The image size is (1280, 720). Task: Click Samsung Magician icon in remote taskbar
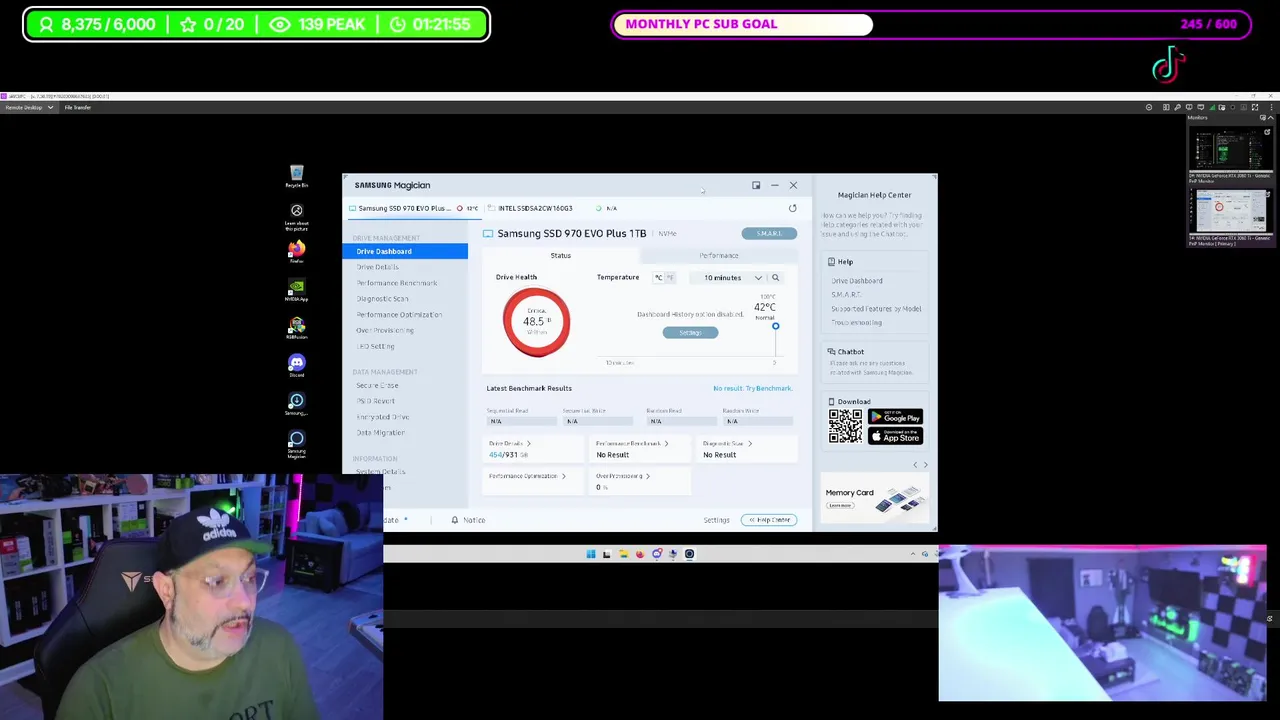click(x=689, y=554)
